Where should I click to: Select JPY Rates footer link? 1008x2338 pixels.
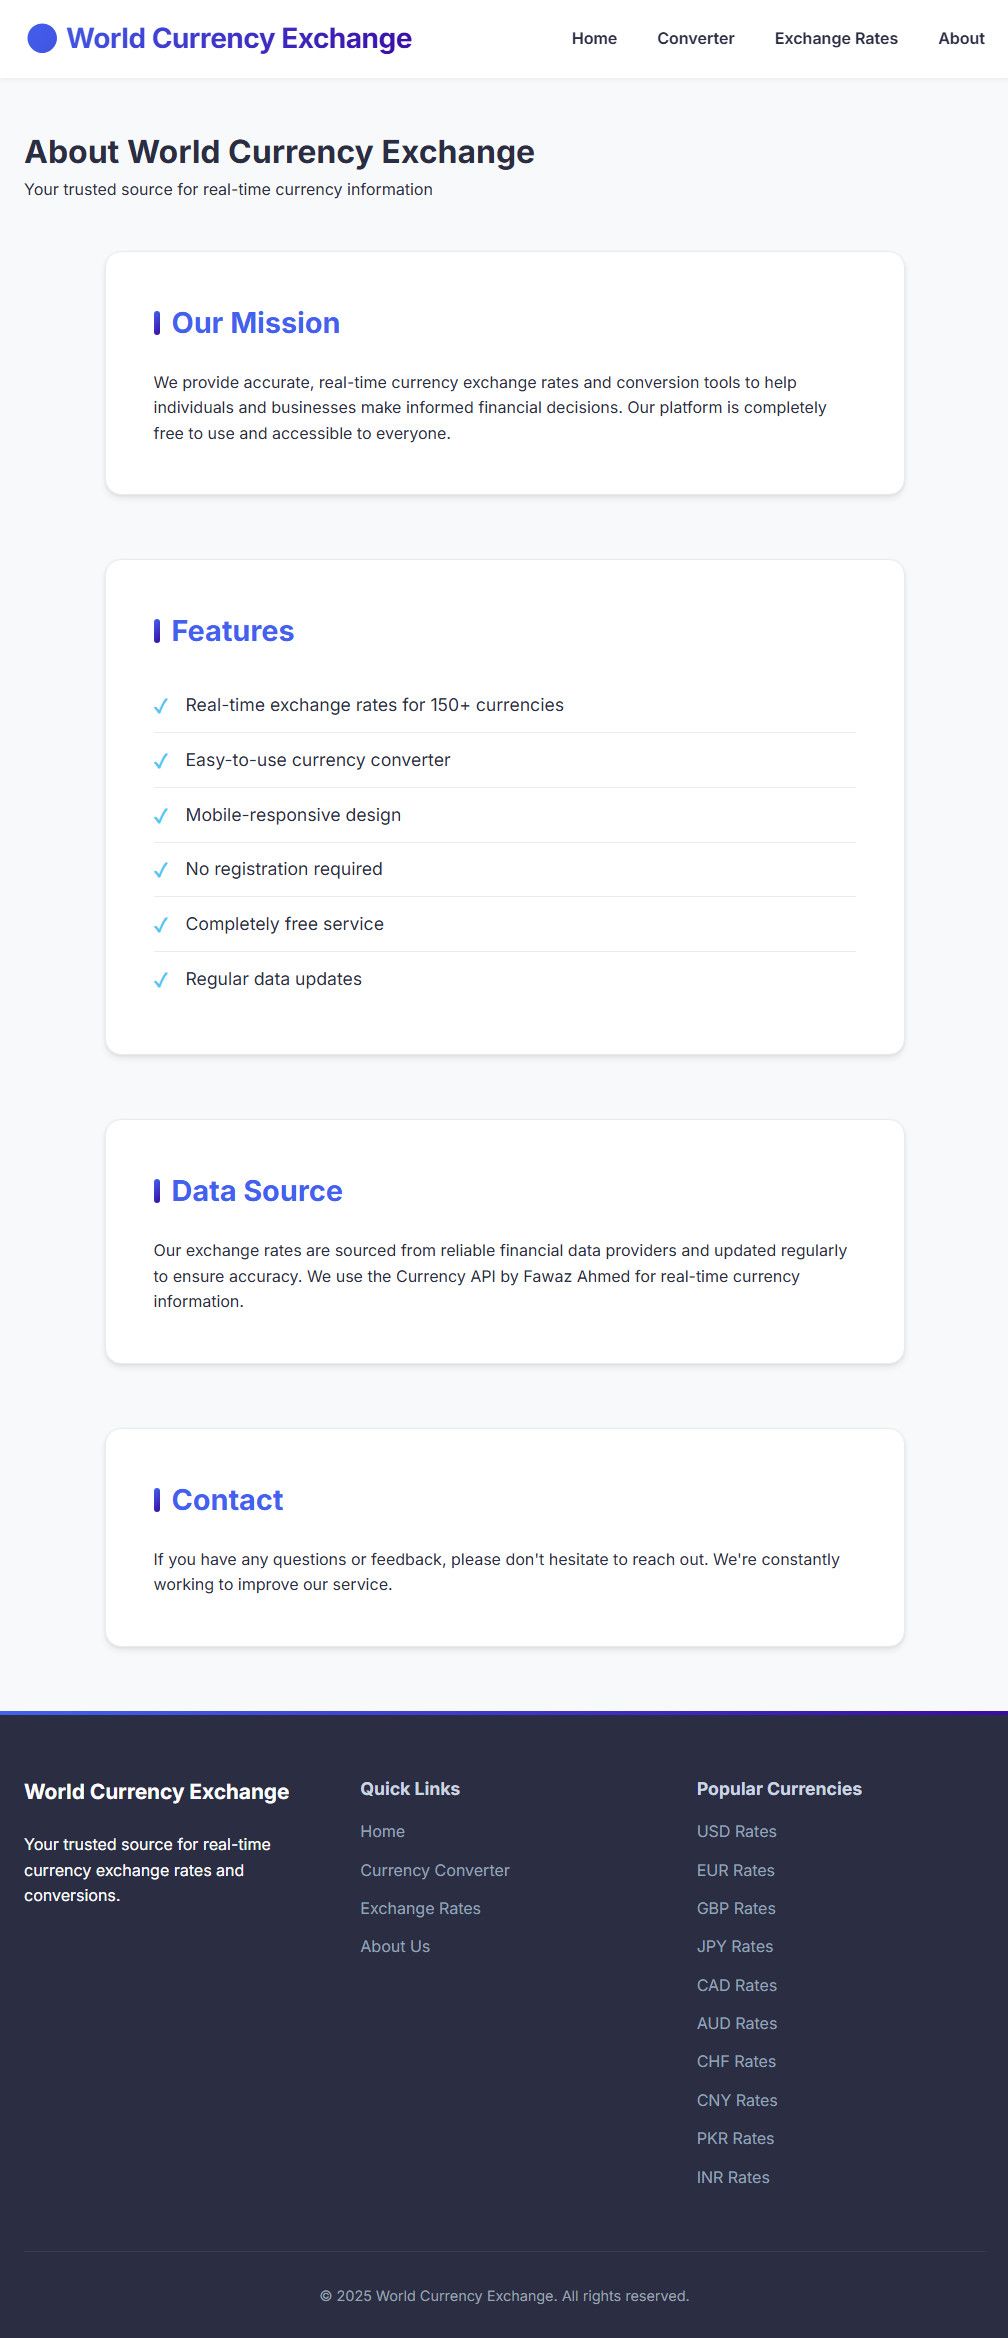tap(734, 1946)
